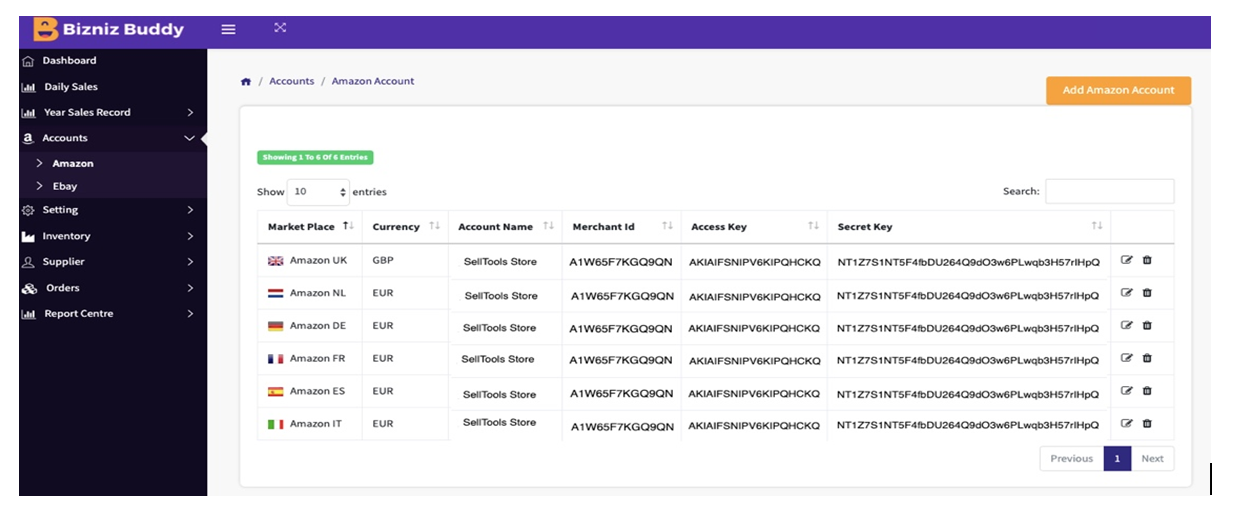
Task: Expand the Setting sidebar menu
Action: click(x=190, y=210)
